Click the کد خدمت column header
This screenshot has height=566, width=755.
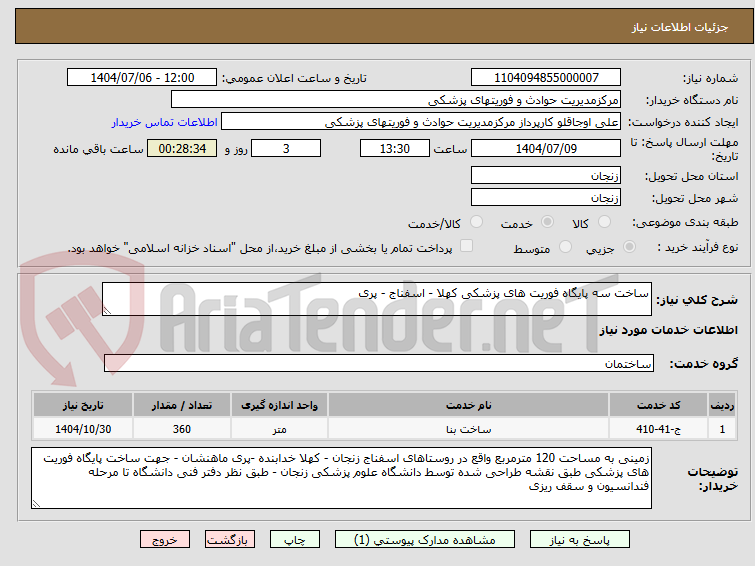(x=658, y=405)
